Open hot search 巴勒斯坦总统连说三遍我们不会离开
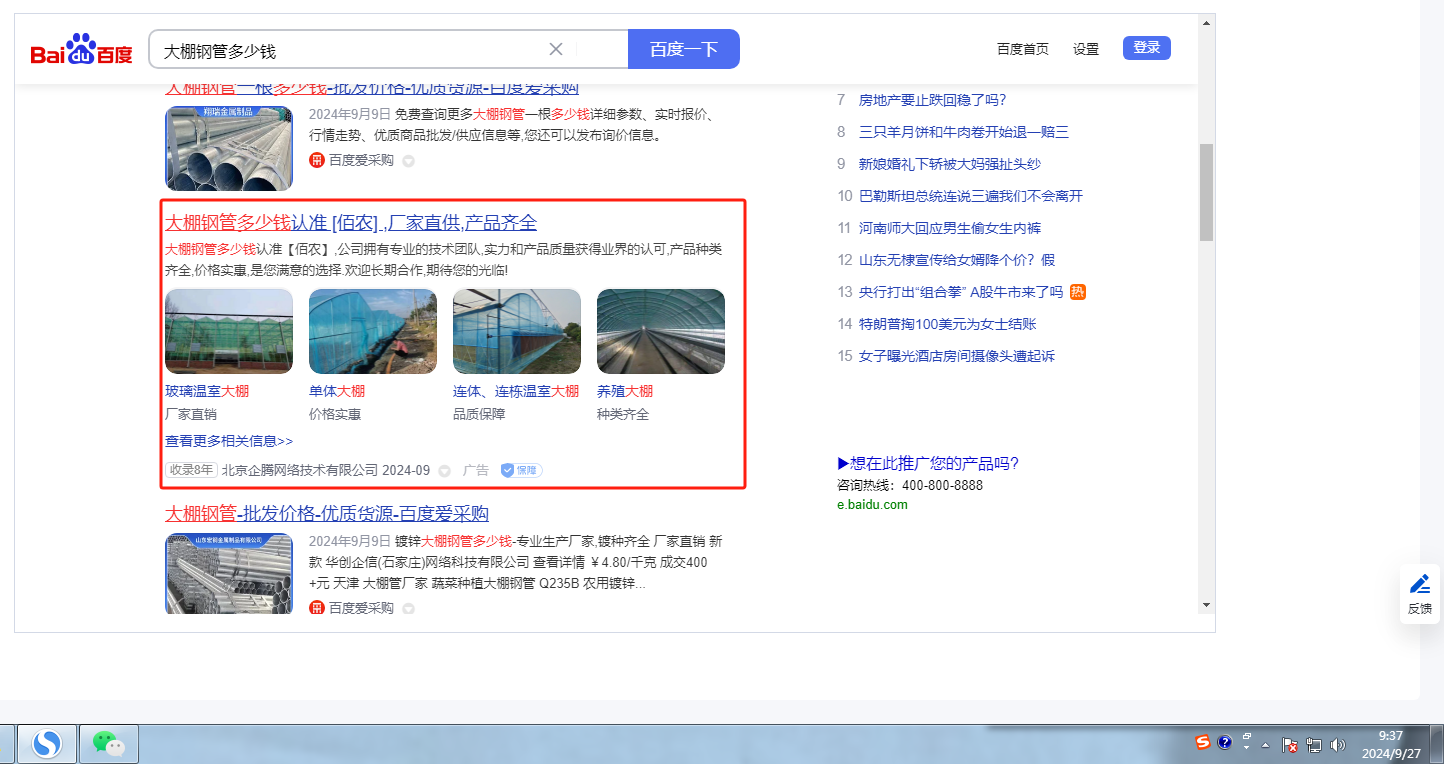The width and height of the screenshot is (1444, 764). (x=971, y=196)
